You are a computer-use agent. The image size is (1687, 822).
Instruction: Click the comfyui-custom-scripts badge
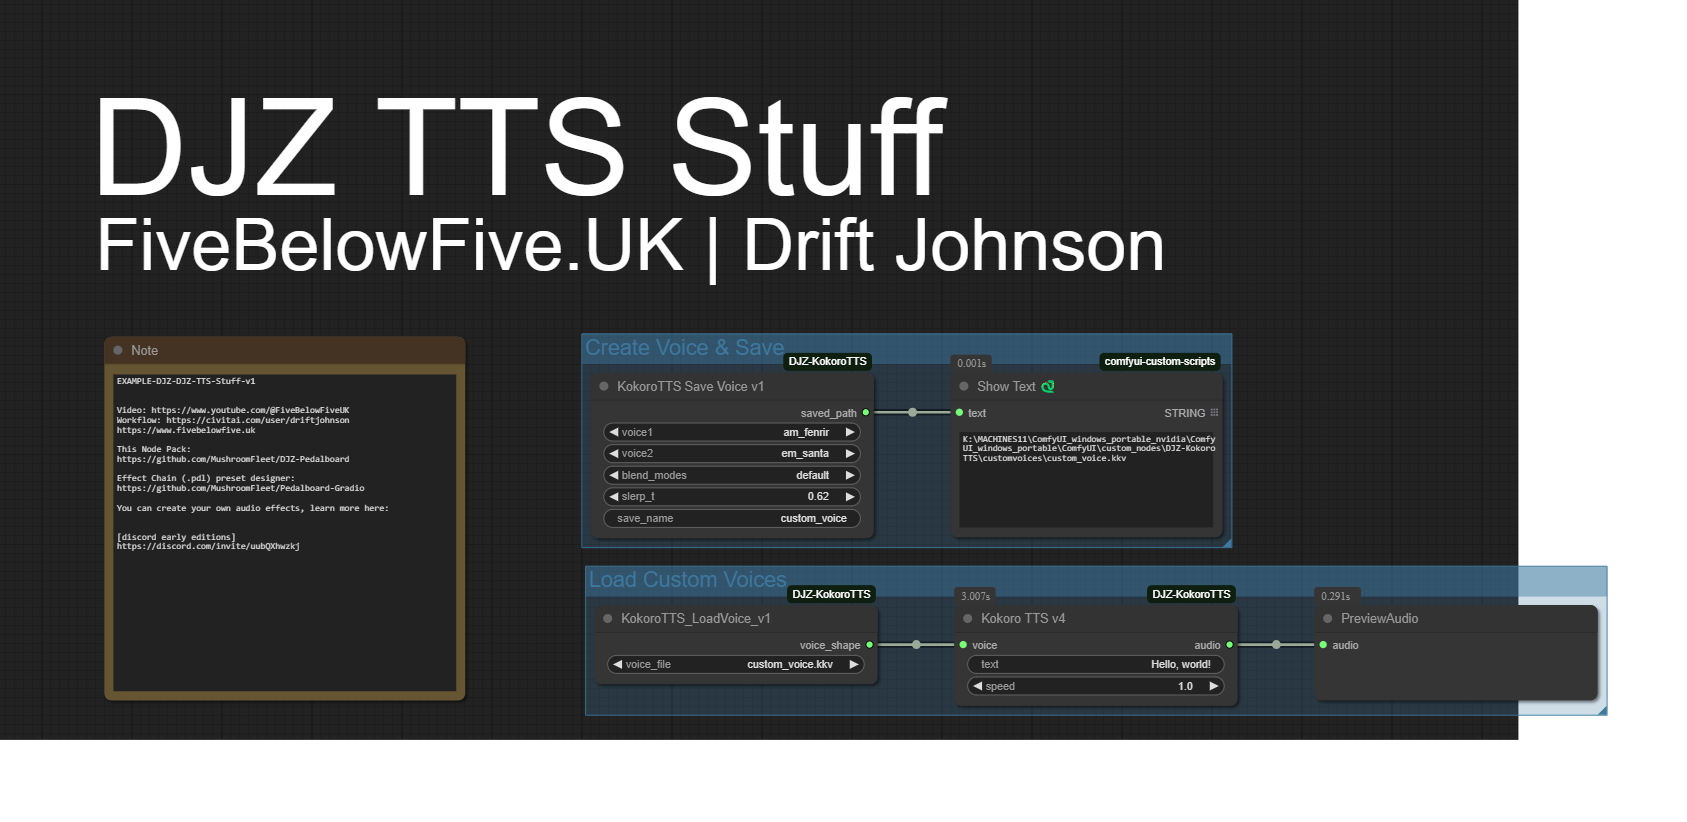[x=1160, y=361]
